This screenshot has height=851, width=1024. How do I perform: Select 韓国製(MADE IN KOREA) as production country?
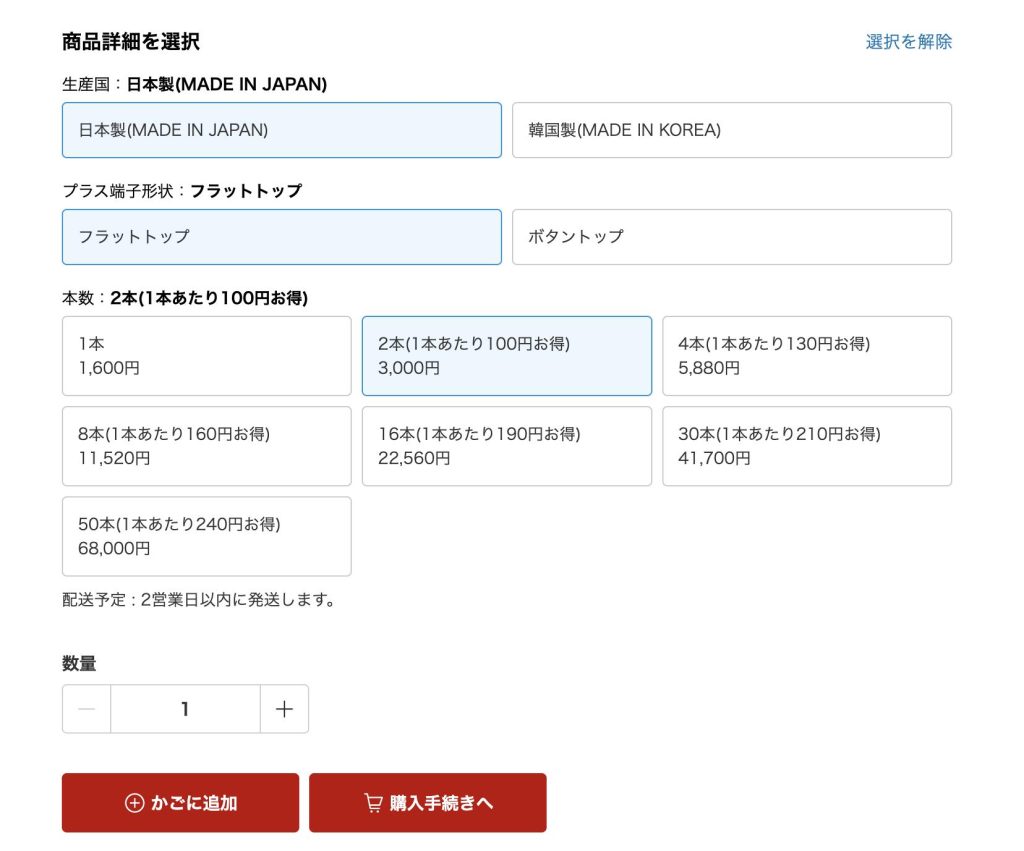pyautogui.click(x=732, y=130)
